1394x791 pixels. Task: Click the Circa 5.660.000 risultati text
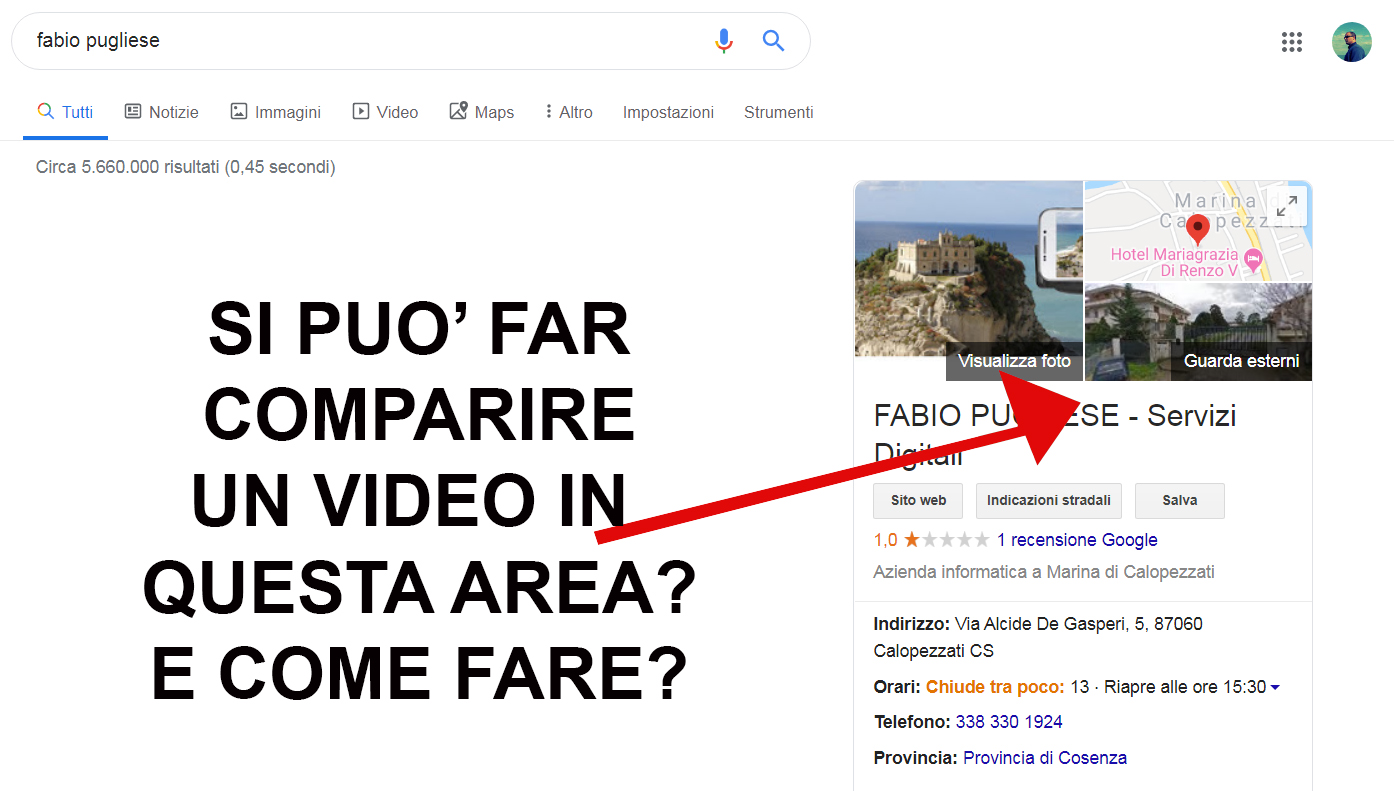pos(186,167)
